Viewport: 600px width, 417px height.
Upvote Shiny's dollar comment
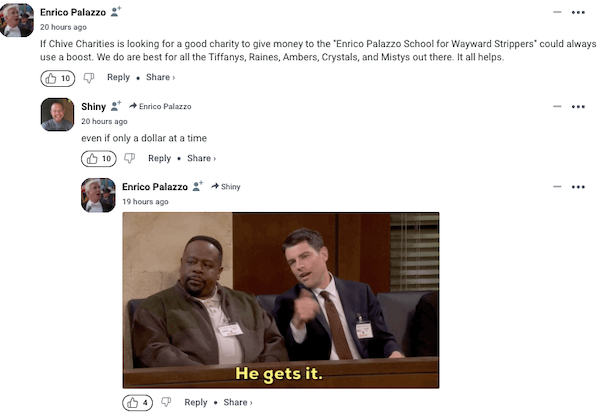pyautogui.click(x=99, y=159)
